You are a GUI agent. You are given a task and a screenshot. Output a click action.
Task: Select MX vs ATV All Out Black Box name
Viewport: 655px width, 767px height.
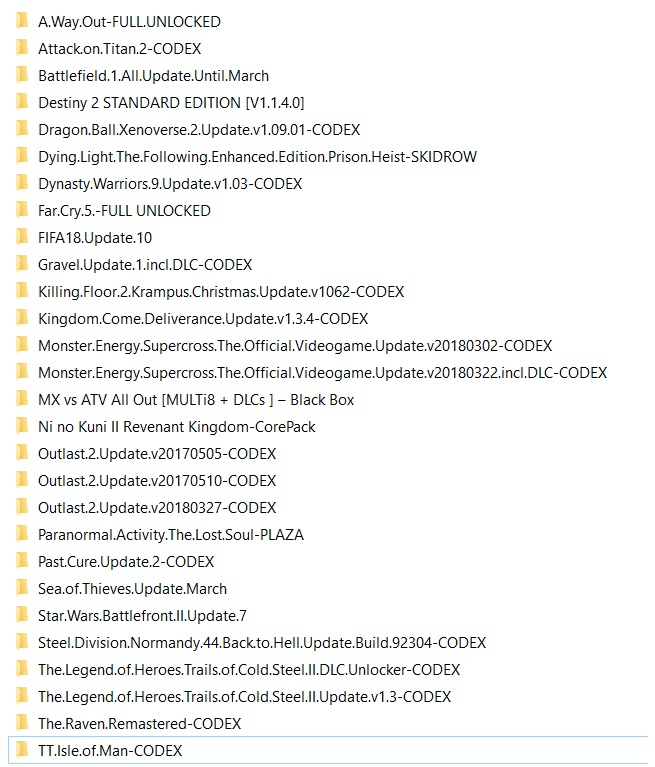coord(196,400)
